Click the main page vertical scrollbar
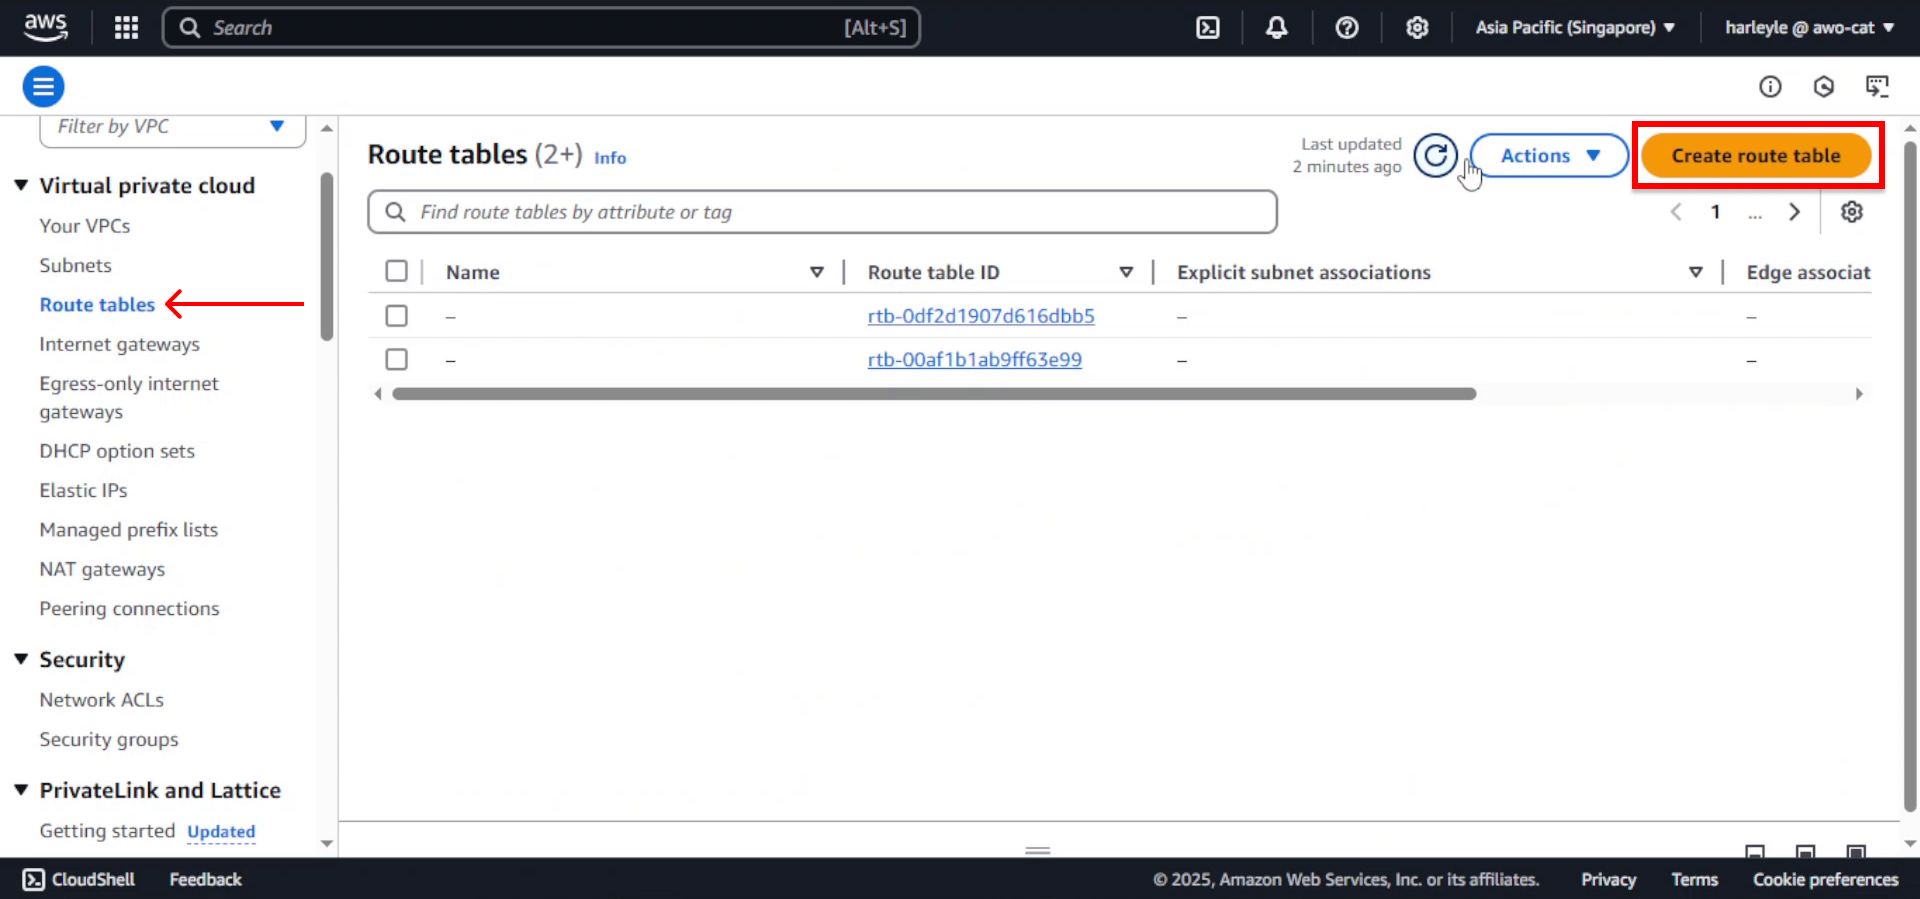This screenshot has height=899, width=1920. 1910,476
